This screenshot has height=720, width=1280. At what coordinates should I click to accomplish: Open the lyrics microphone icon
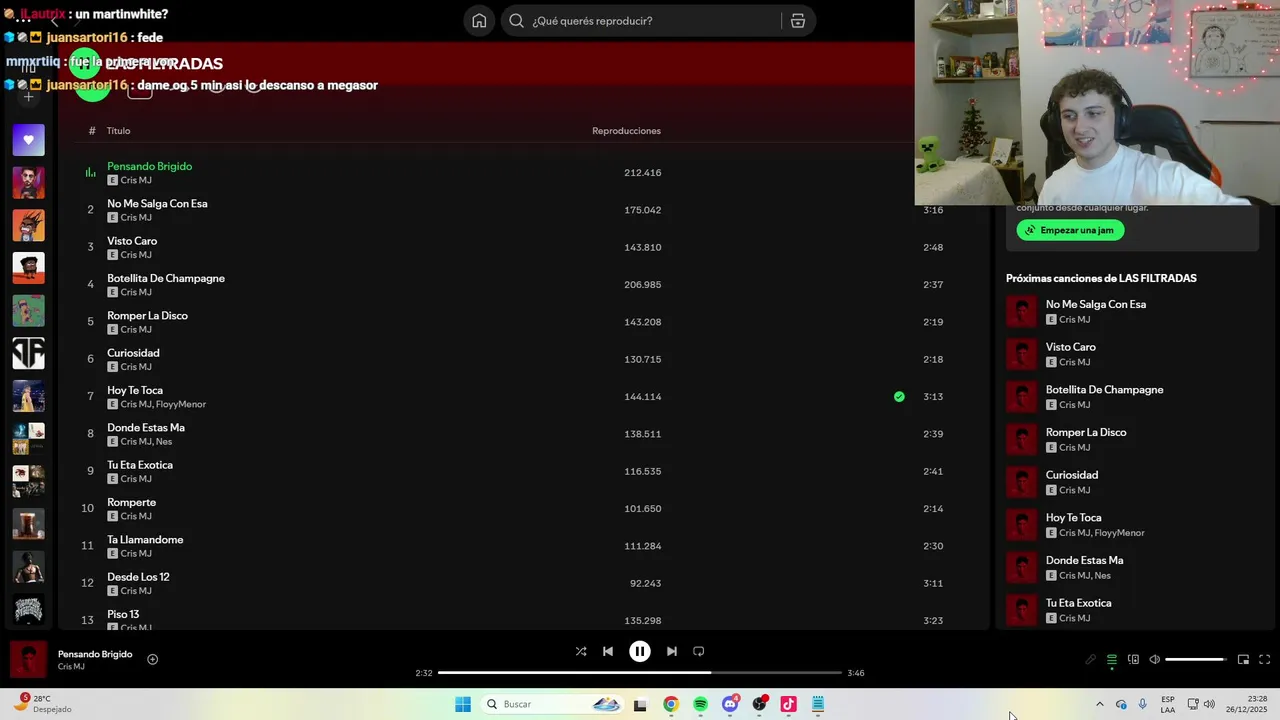tap(1091, 659)
